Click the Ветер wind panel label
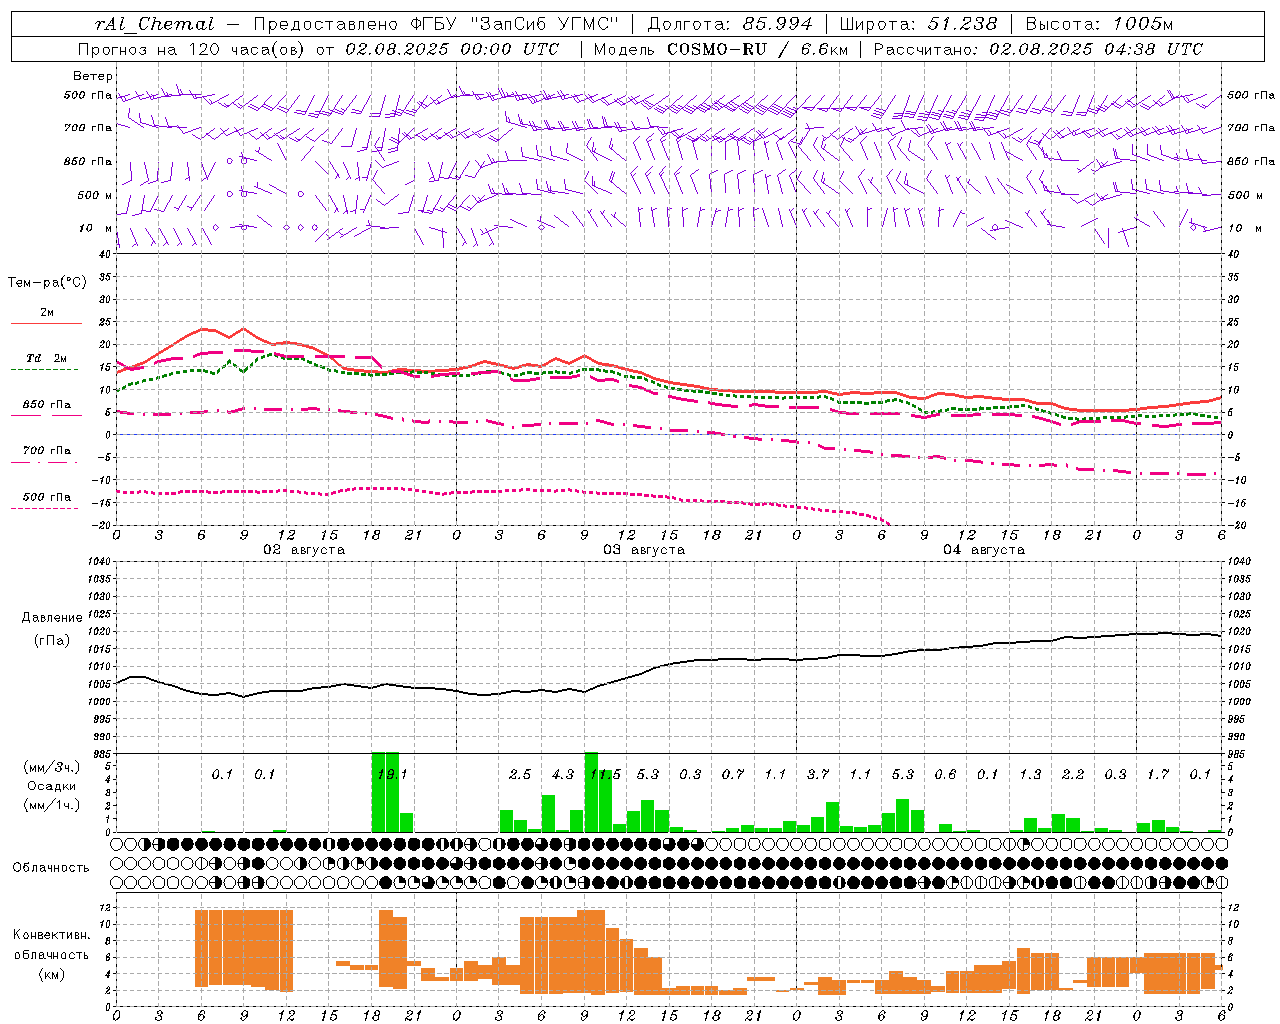The height and width of the screenshot is (1024, 1280). coord(93,76)
